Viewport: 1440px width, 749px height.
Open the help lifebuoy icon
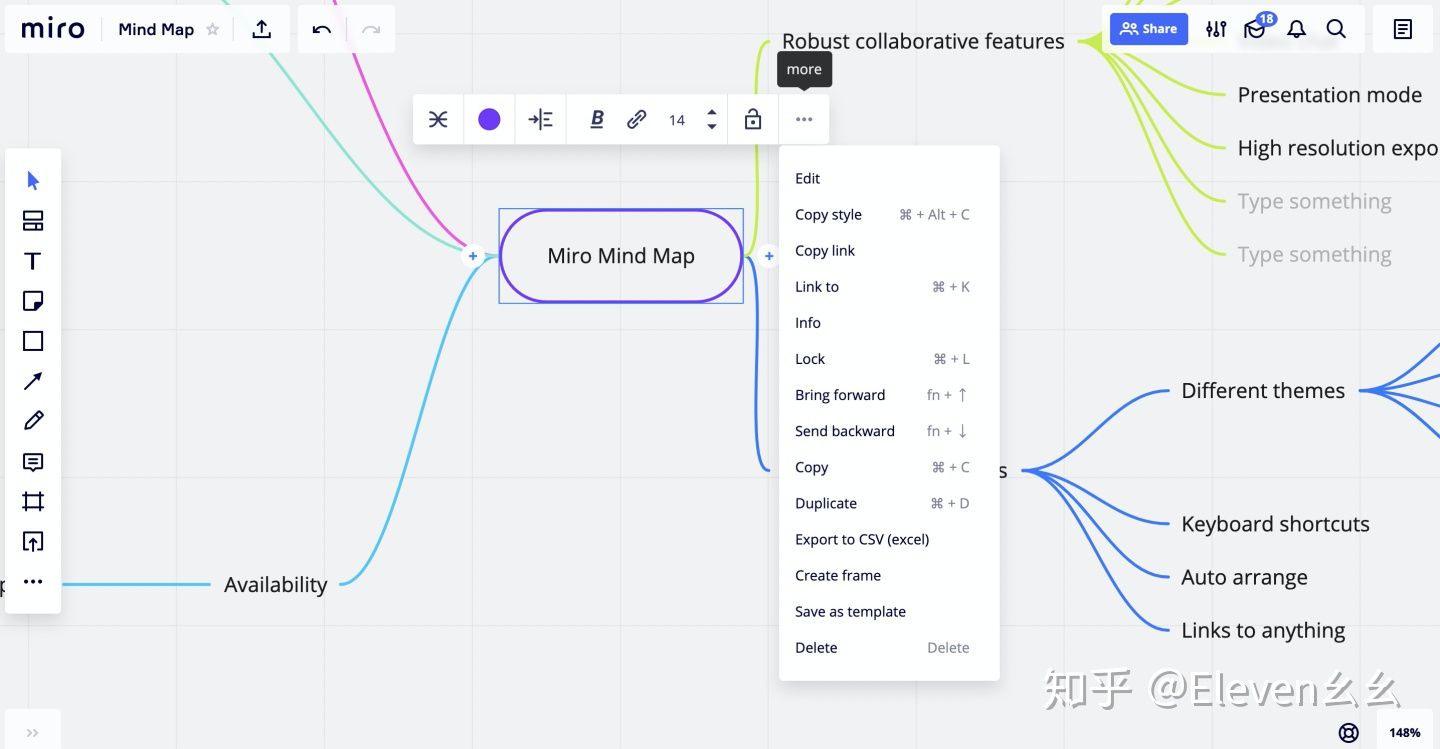pos(1349,733)
